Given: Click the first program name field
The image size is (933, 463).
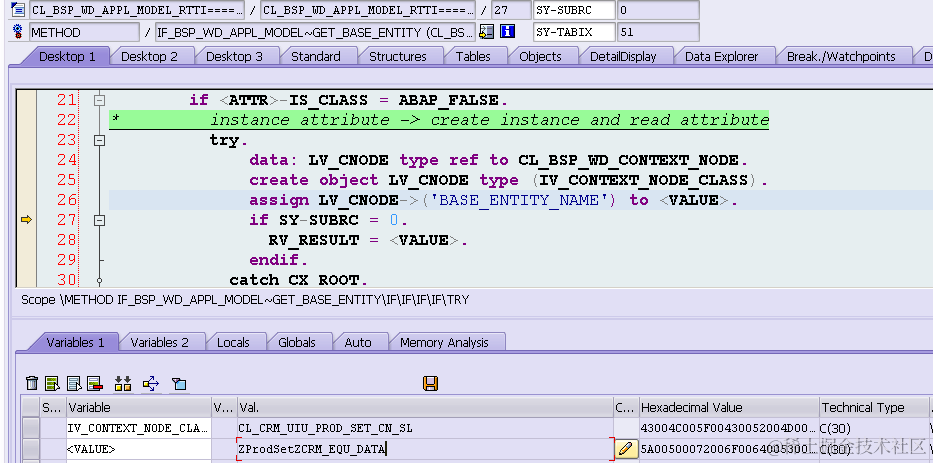Looking at the screenshot, I should point(136,10).
